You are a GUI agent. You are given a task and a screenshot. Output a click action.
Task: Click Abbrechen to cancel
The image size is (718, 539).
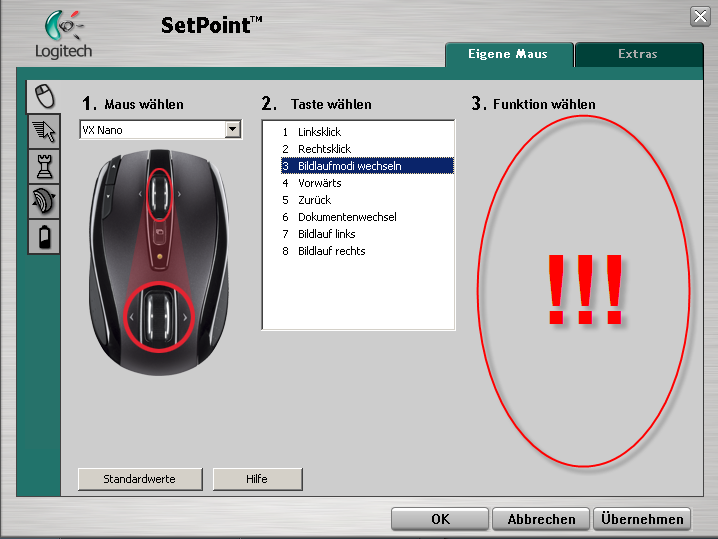click(x=541, y=519)
